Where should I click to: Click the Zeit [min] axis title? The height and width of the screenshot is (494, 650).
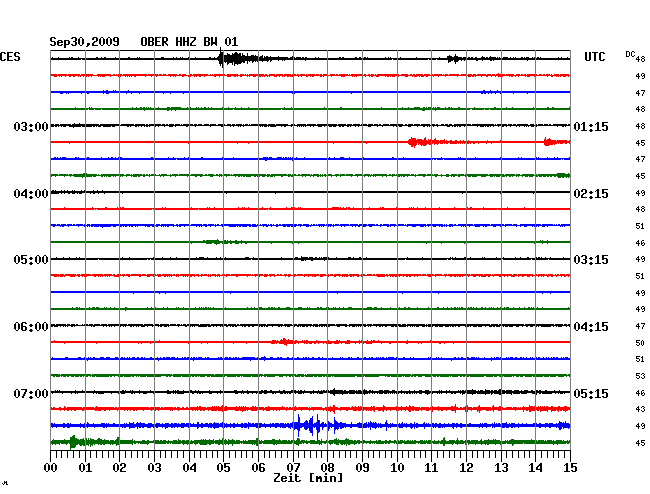[308, 478]
